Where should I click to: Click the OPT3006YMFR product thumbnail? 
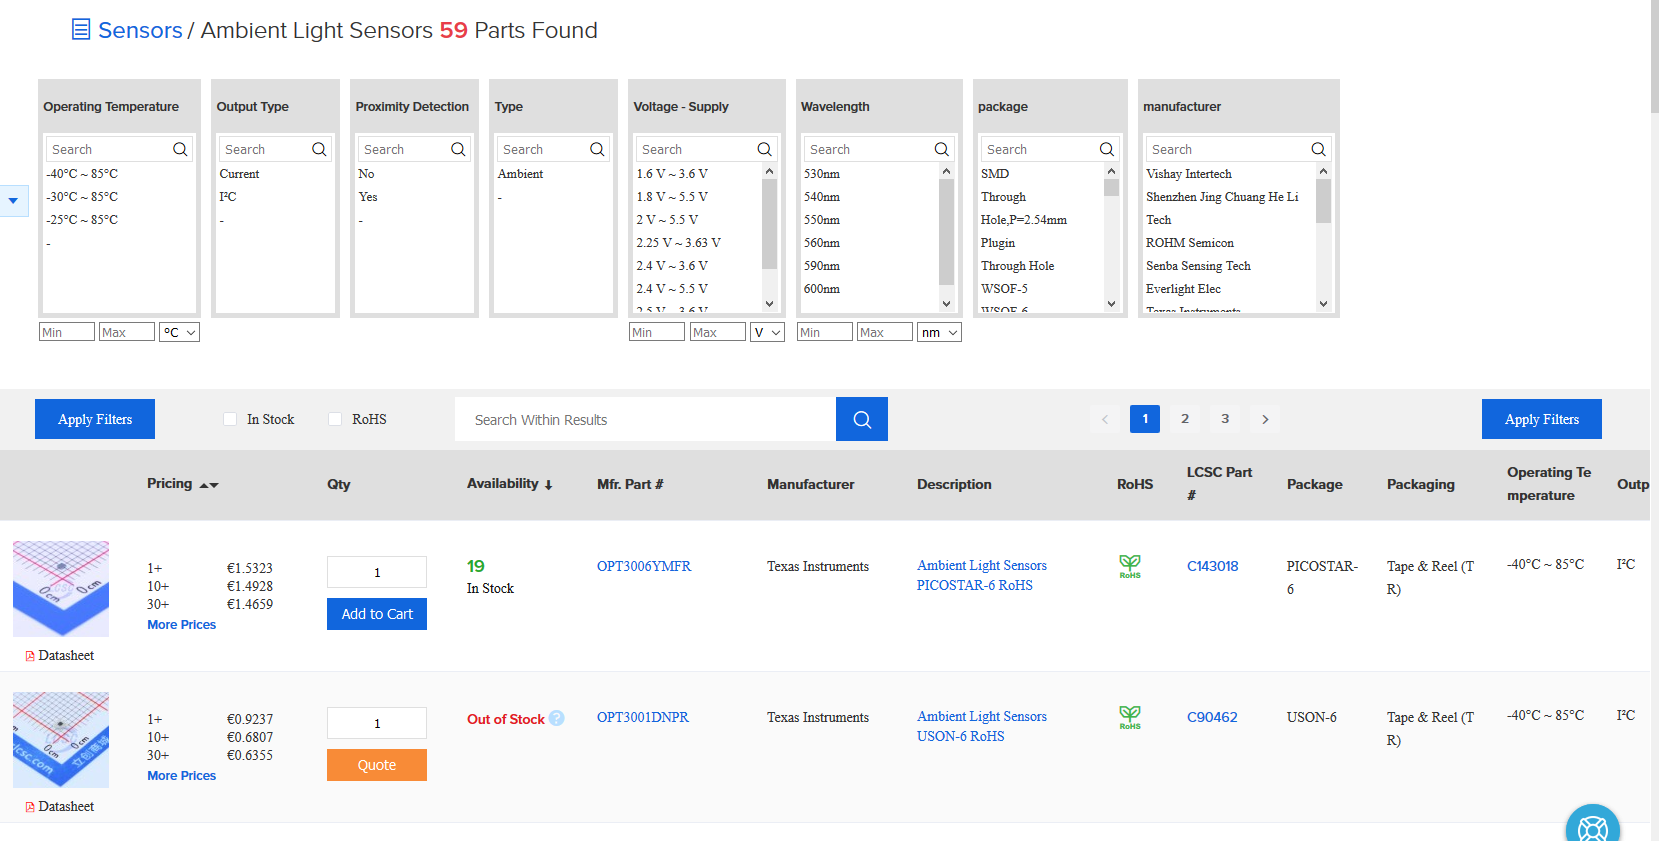tap(61, 589)
